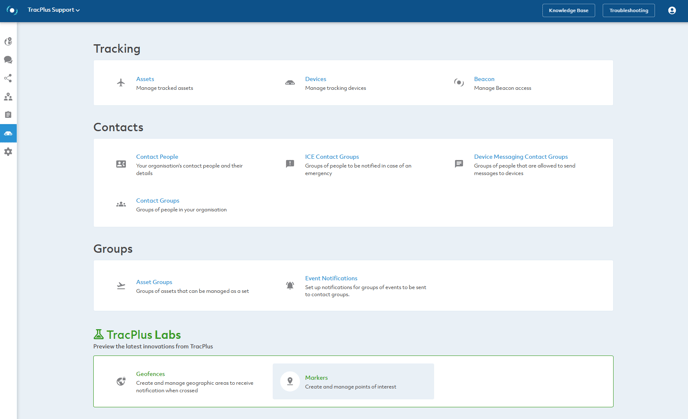Click message icon beside Device Messaging Contact Groups
The width and height of the screenshot is (688, 419).
(459, 164)
